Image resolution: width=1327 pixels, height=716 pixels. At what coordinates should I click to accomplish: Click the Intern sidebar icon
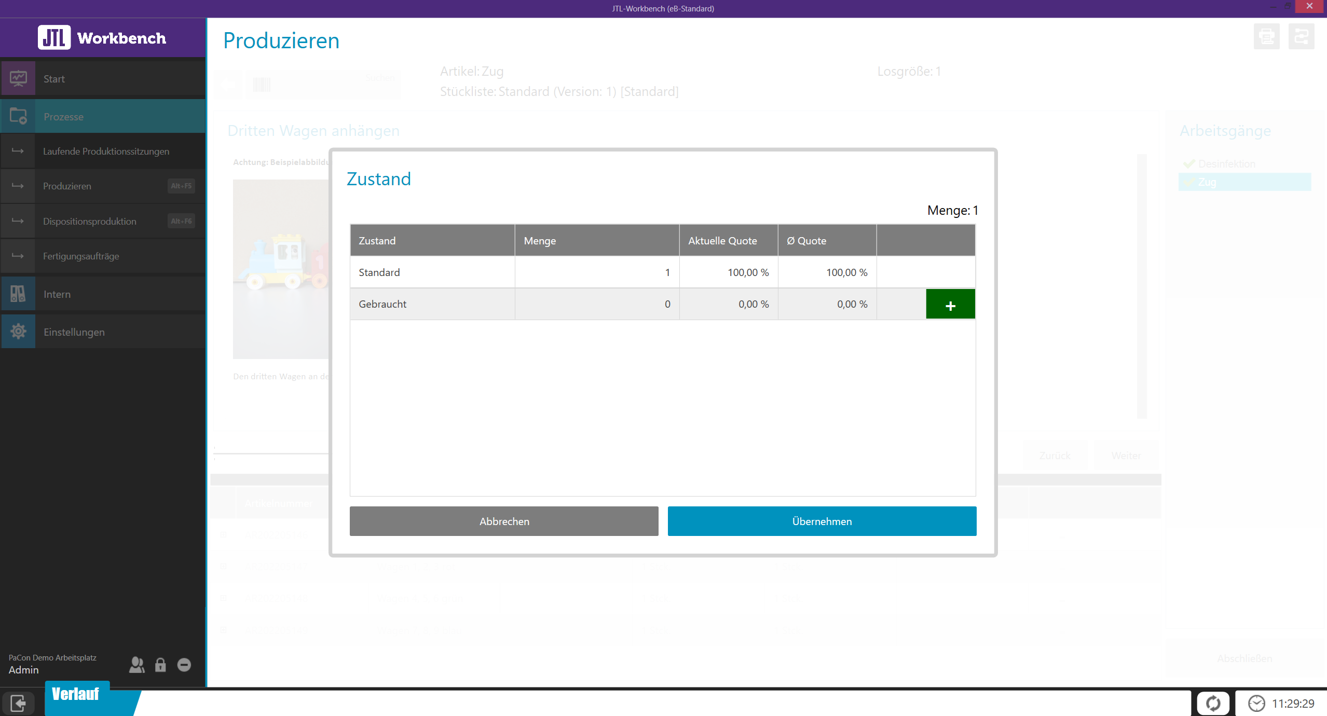pyautogui.click(x=20, y=293)
